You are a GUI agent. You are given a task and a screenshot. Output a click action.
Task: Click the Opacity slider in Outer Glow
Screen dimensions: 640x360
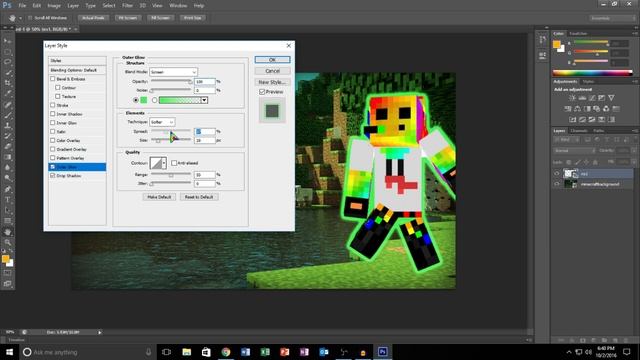pos(171,81)
